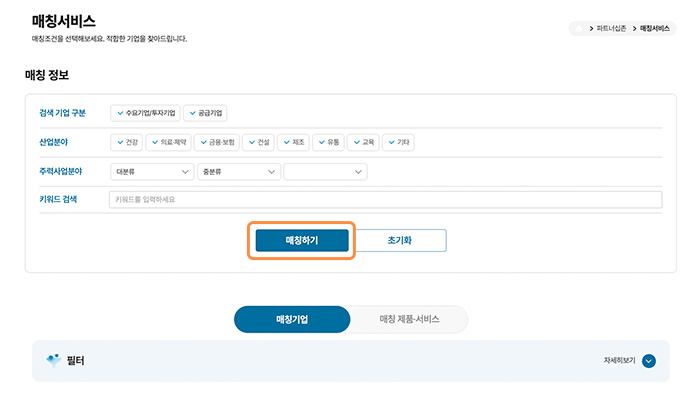700x400 pixels.
Task: Select the 의료·제약 industry option
Action: pyautogui.click(x=168, y=142)
